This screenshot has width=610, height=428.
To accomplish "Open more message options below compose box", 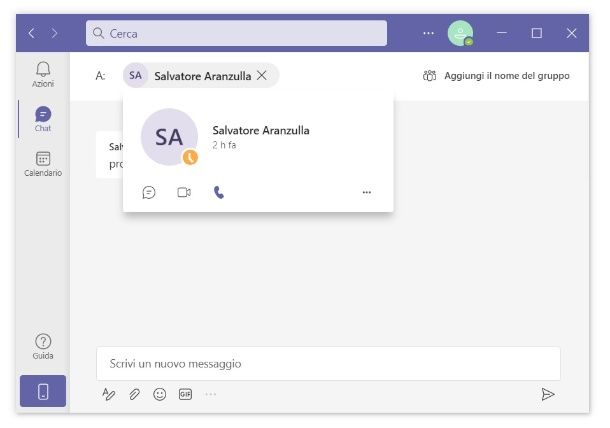I will pyautogui.click(x=210, y=394).
